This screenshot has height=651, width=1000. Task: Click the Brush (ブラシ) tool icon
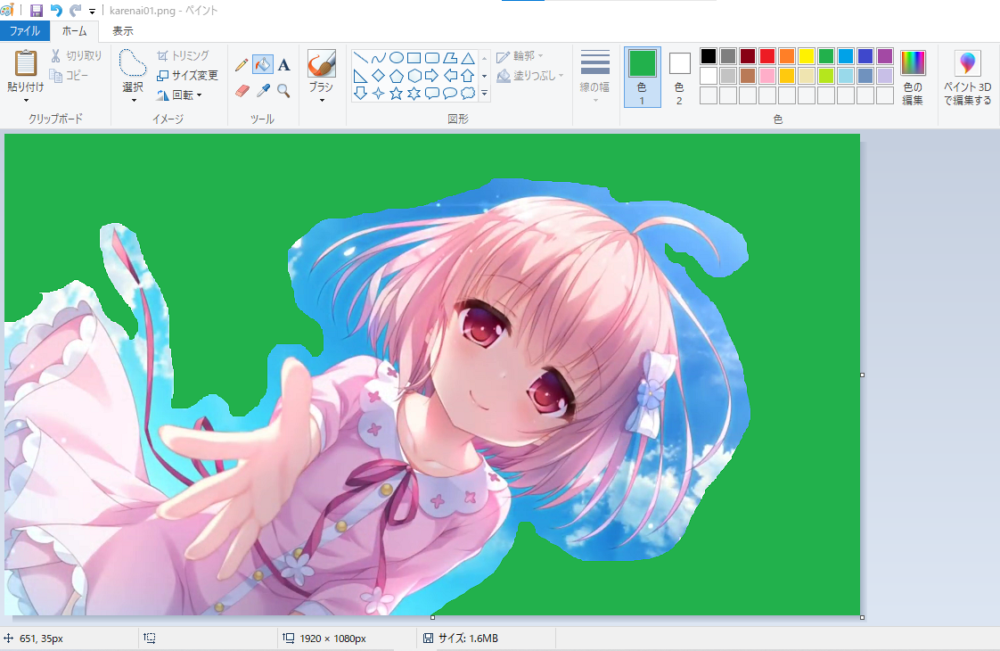[321, 63]
